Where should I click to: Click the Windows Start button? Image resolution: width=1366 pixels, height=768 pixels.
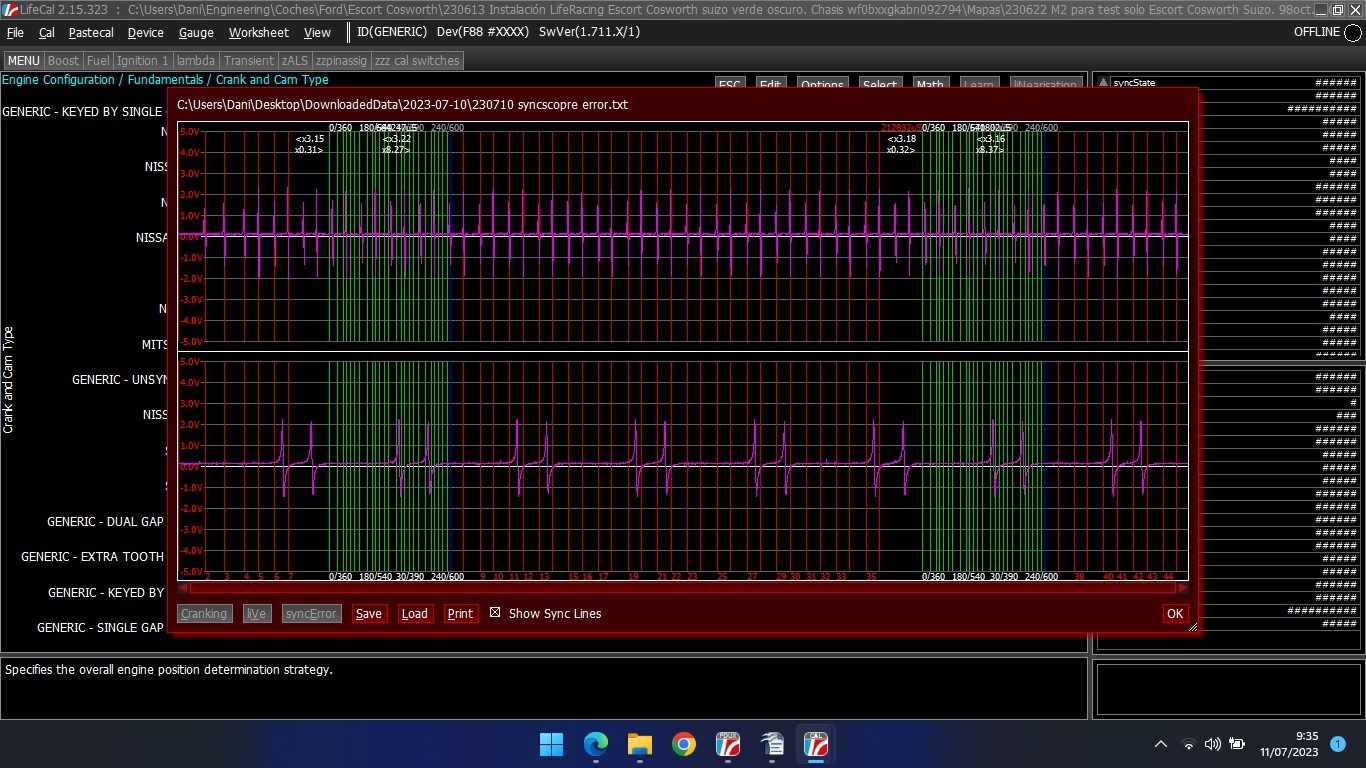coord(552,744)
